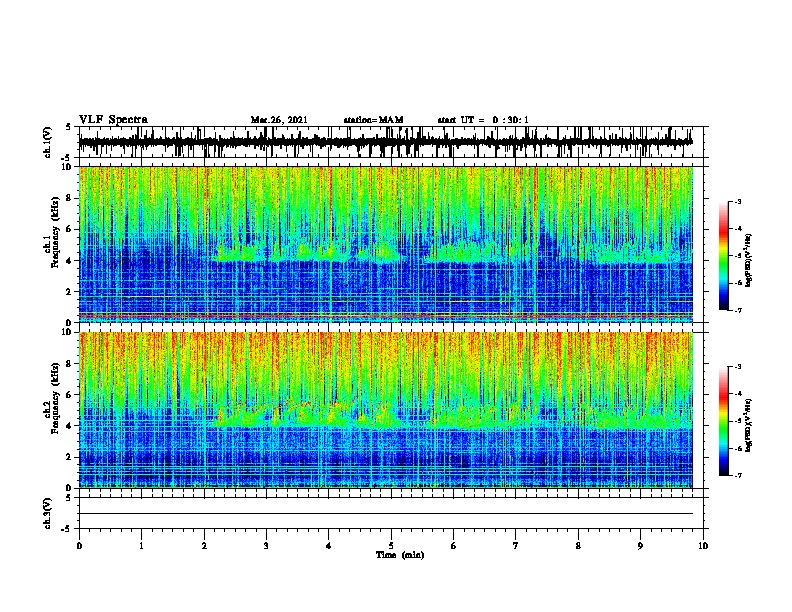Click the "-5" tick on ch.3(V) axis
The width and height of the screenshot is (792, 612).
68,529
